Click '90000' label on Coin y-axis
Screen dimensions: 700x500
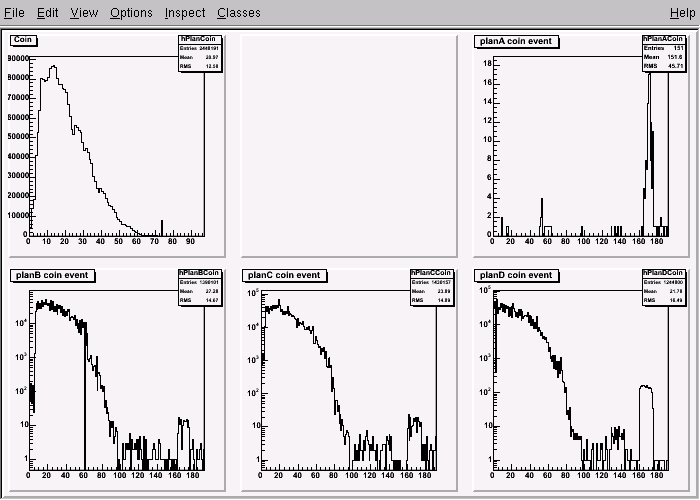[x=18, y=58]
